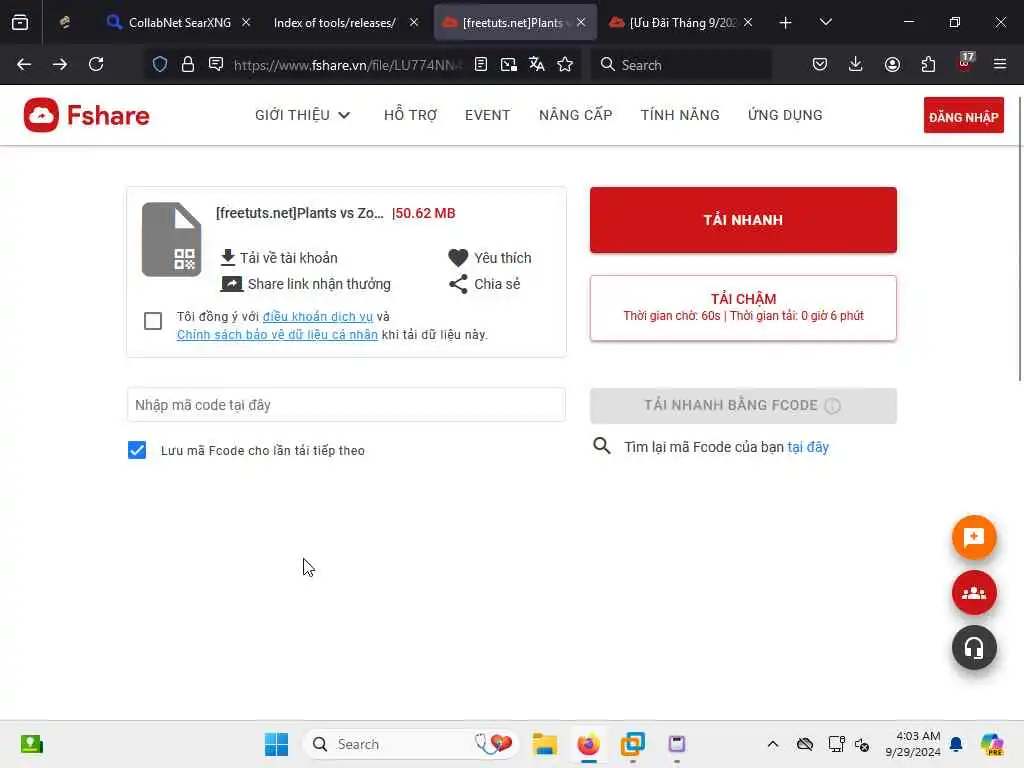Viewport: 1024px width, 768px height.
Task: Translate this page icon
Action: click(537, 64)
